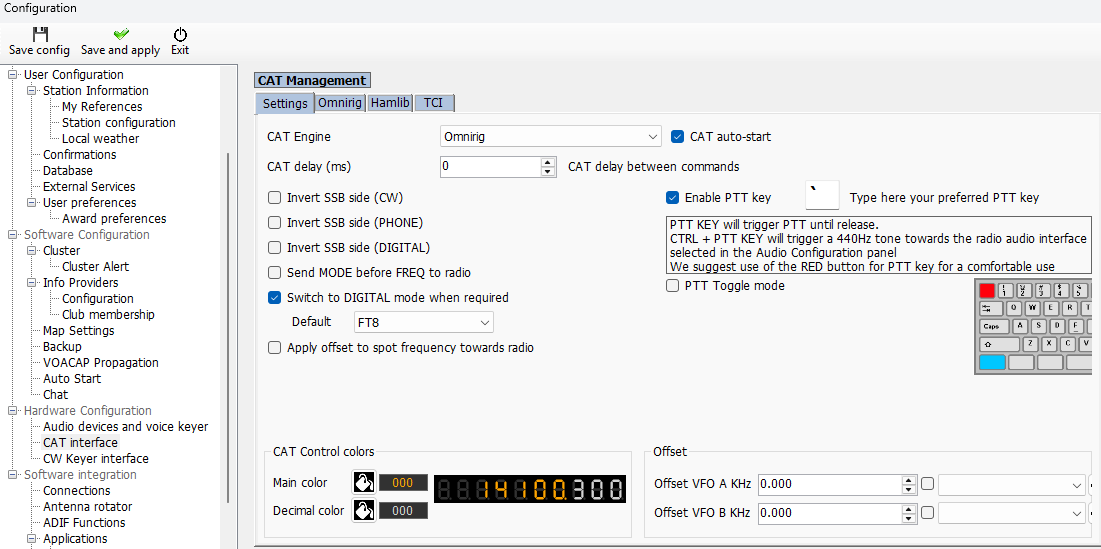Collapse the Software integration tree node

[11, 475]
